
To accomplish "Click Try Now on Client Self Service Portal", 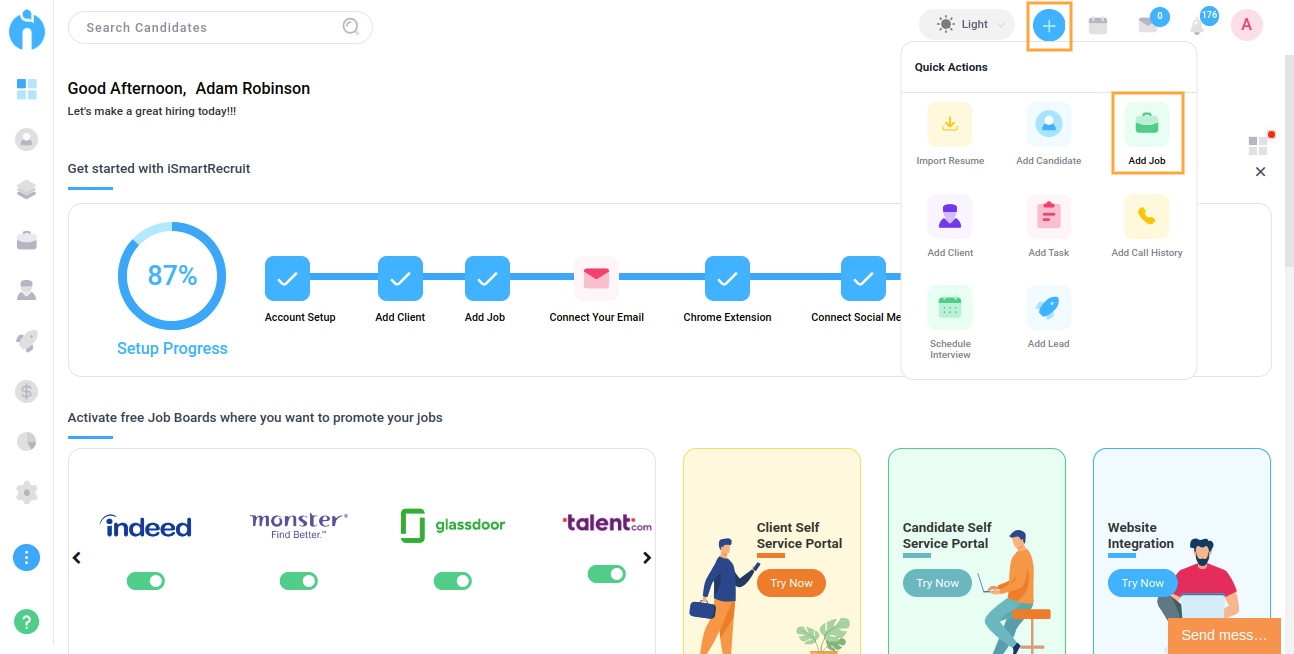I will click(x=791, y=583).
